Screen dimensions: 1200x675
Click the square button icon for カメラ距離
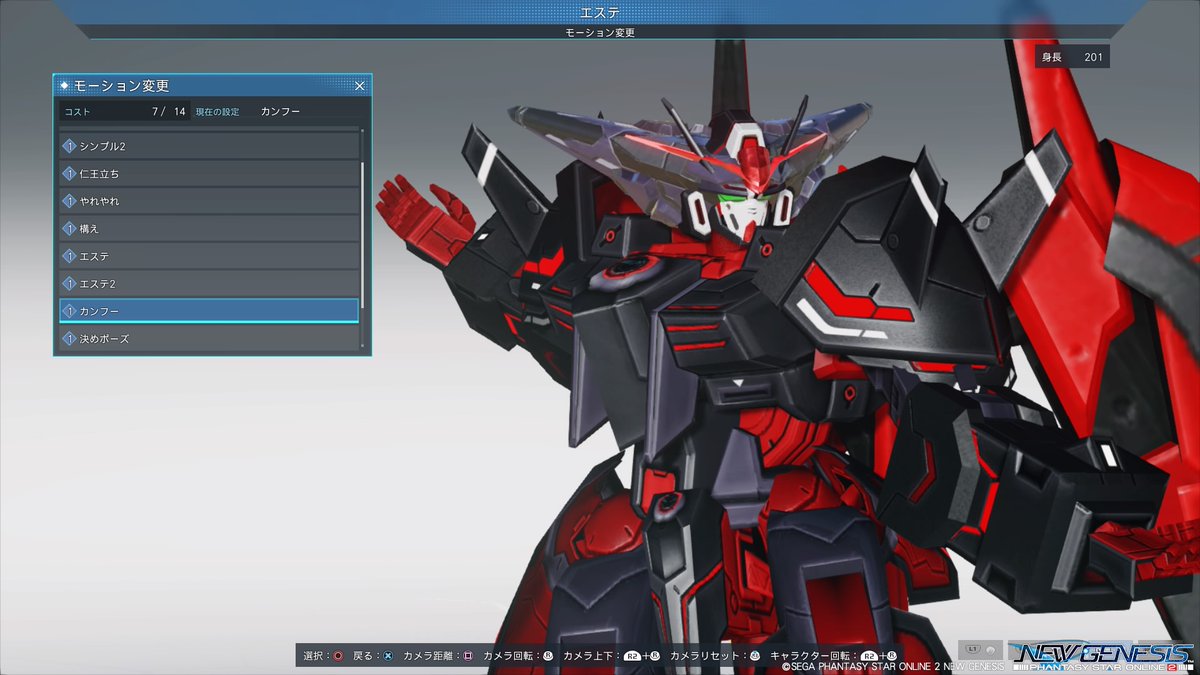coord(468,656)
